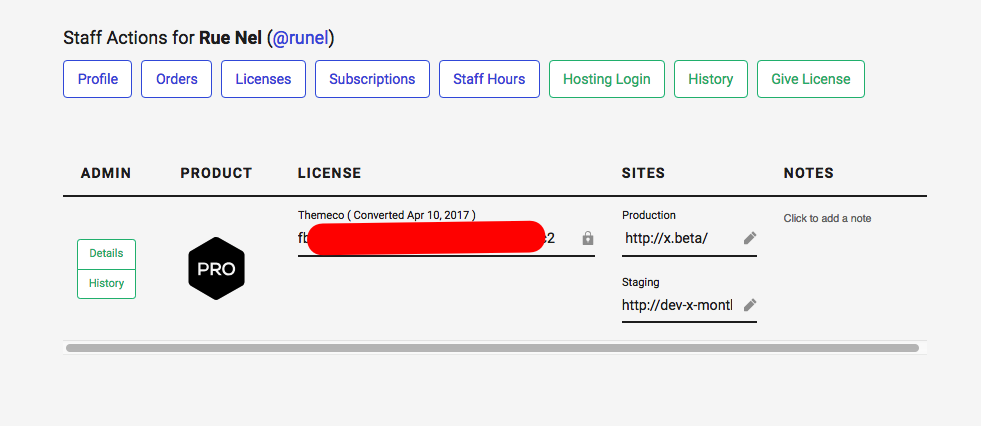Open license Details in Admin column

click(106, 254)
